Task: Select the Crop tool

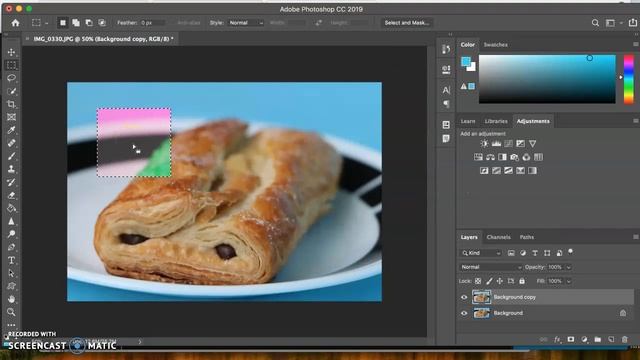Action: [11, 104]
